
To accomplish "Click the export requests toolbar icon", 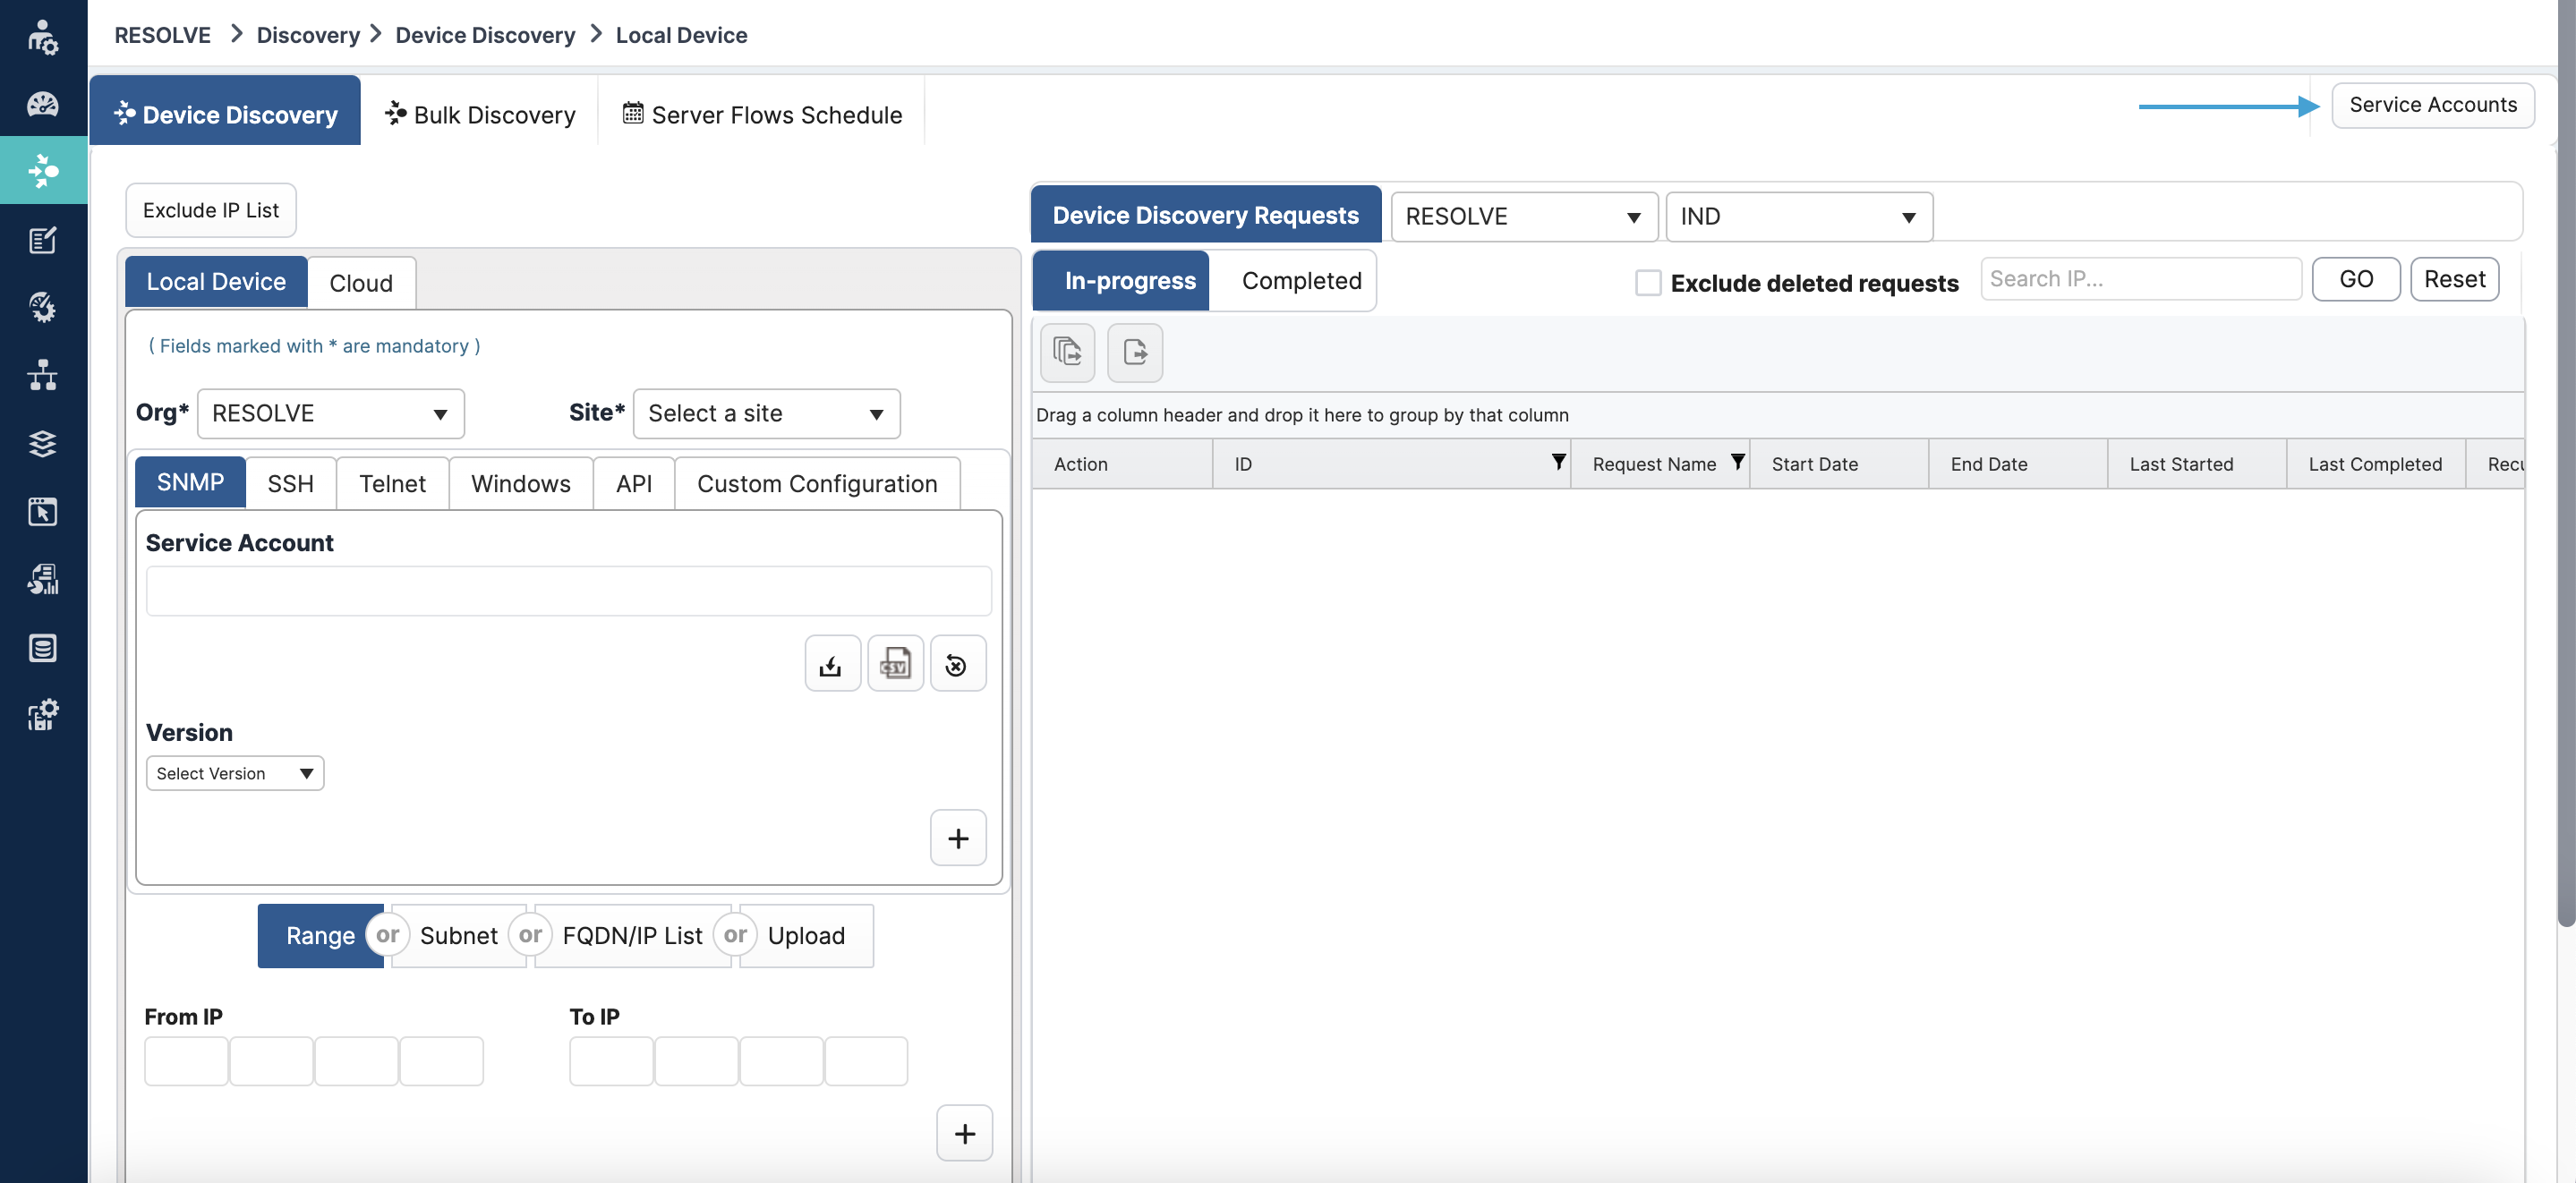I will (1134, 352).
